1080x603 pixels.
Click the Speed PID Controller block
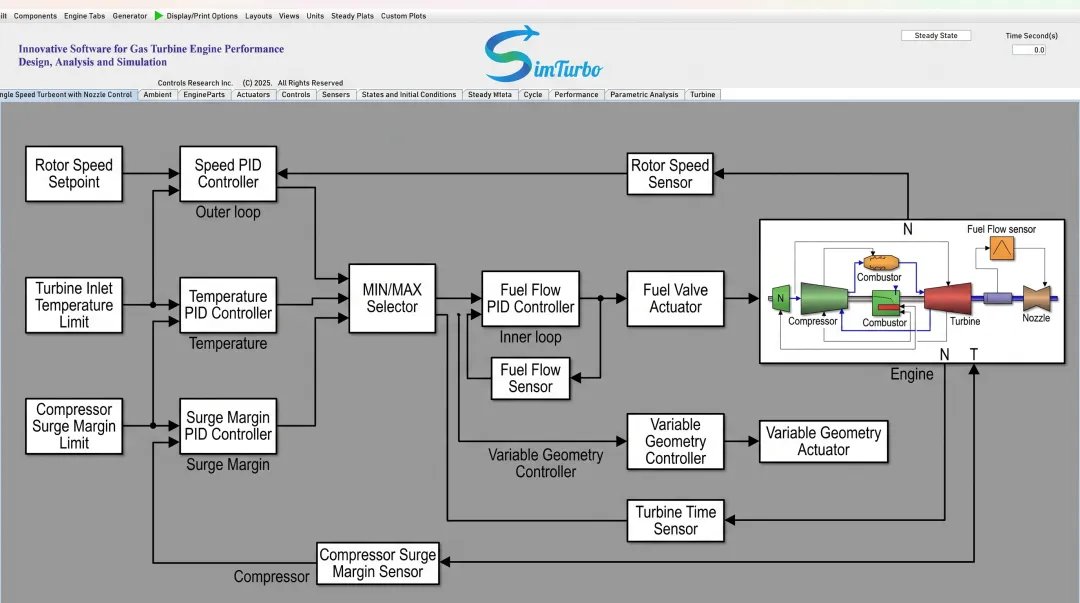point(228,174)
